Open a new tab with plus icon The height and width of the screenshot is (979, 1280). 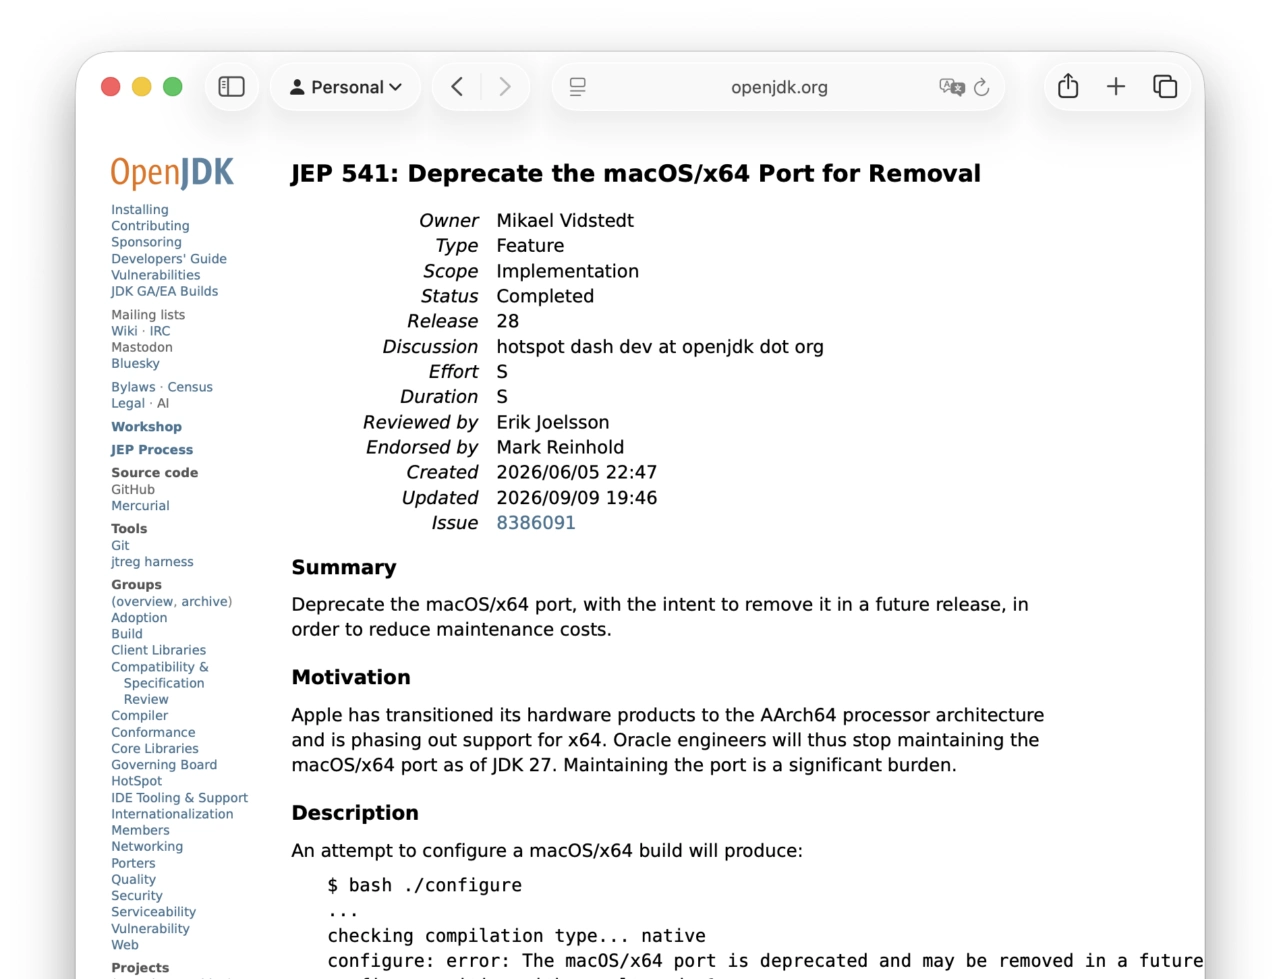pyautogui.click(x=1116, y=87)
